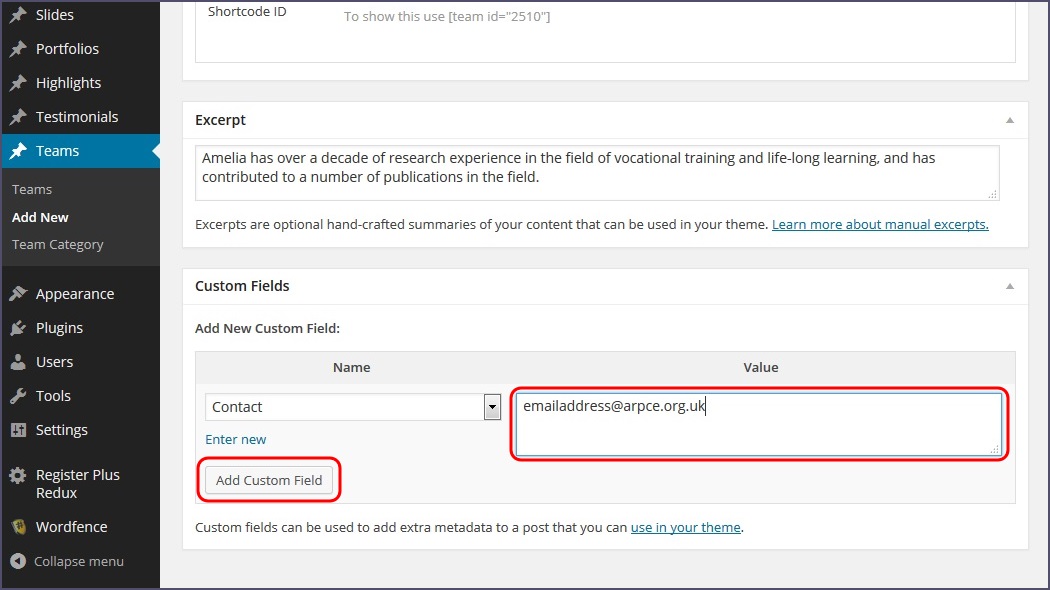Select the Team Category submenu item
Viewport: 1050px width, 590px height.
pyautogui.click(x=57, y=244)
